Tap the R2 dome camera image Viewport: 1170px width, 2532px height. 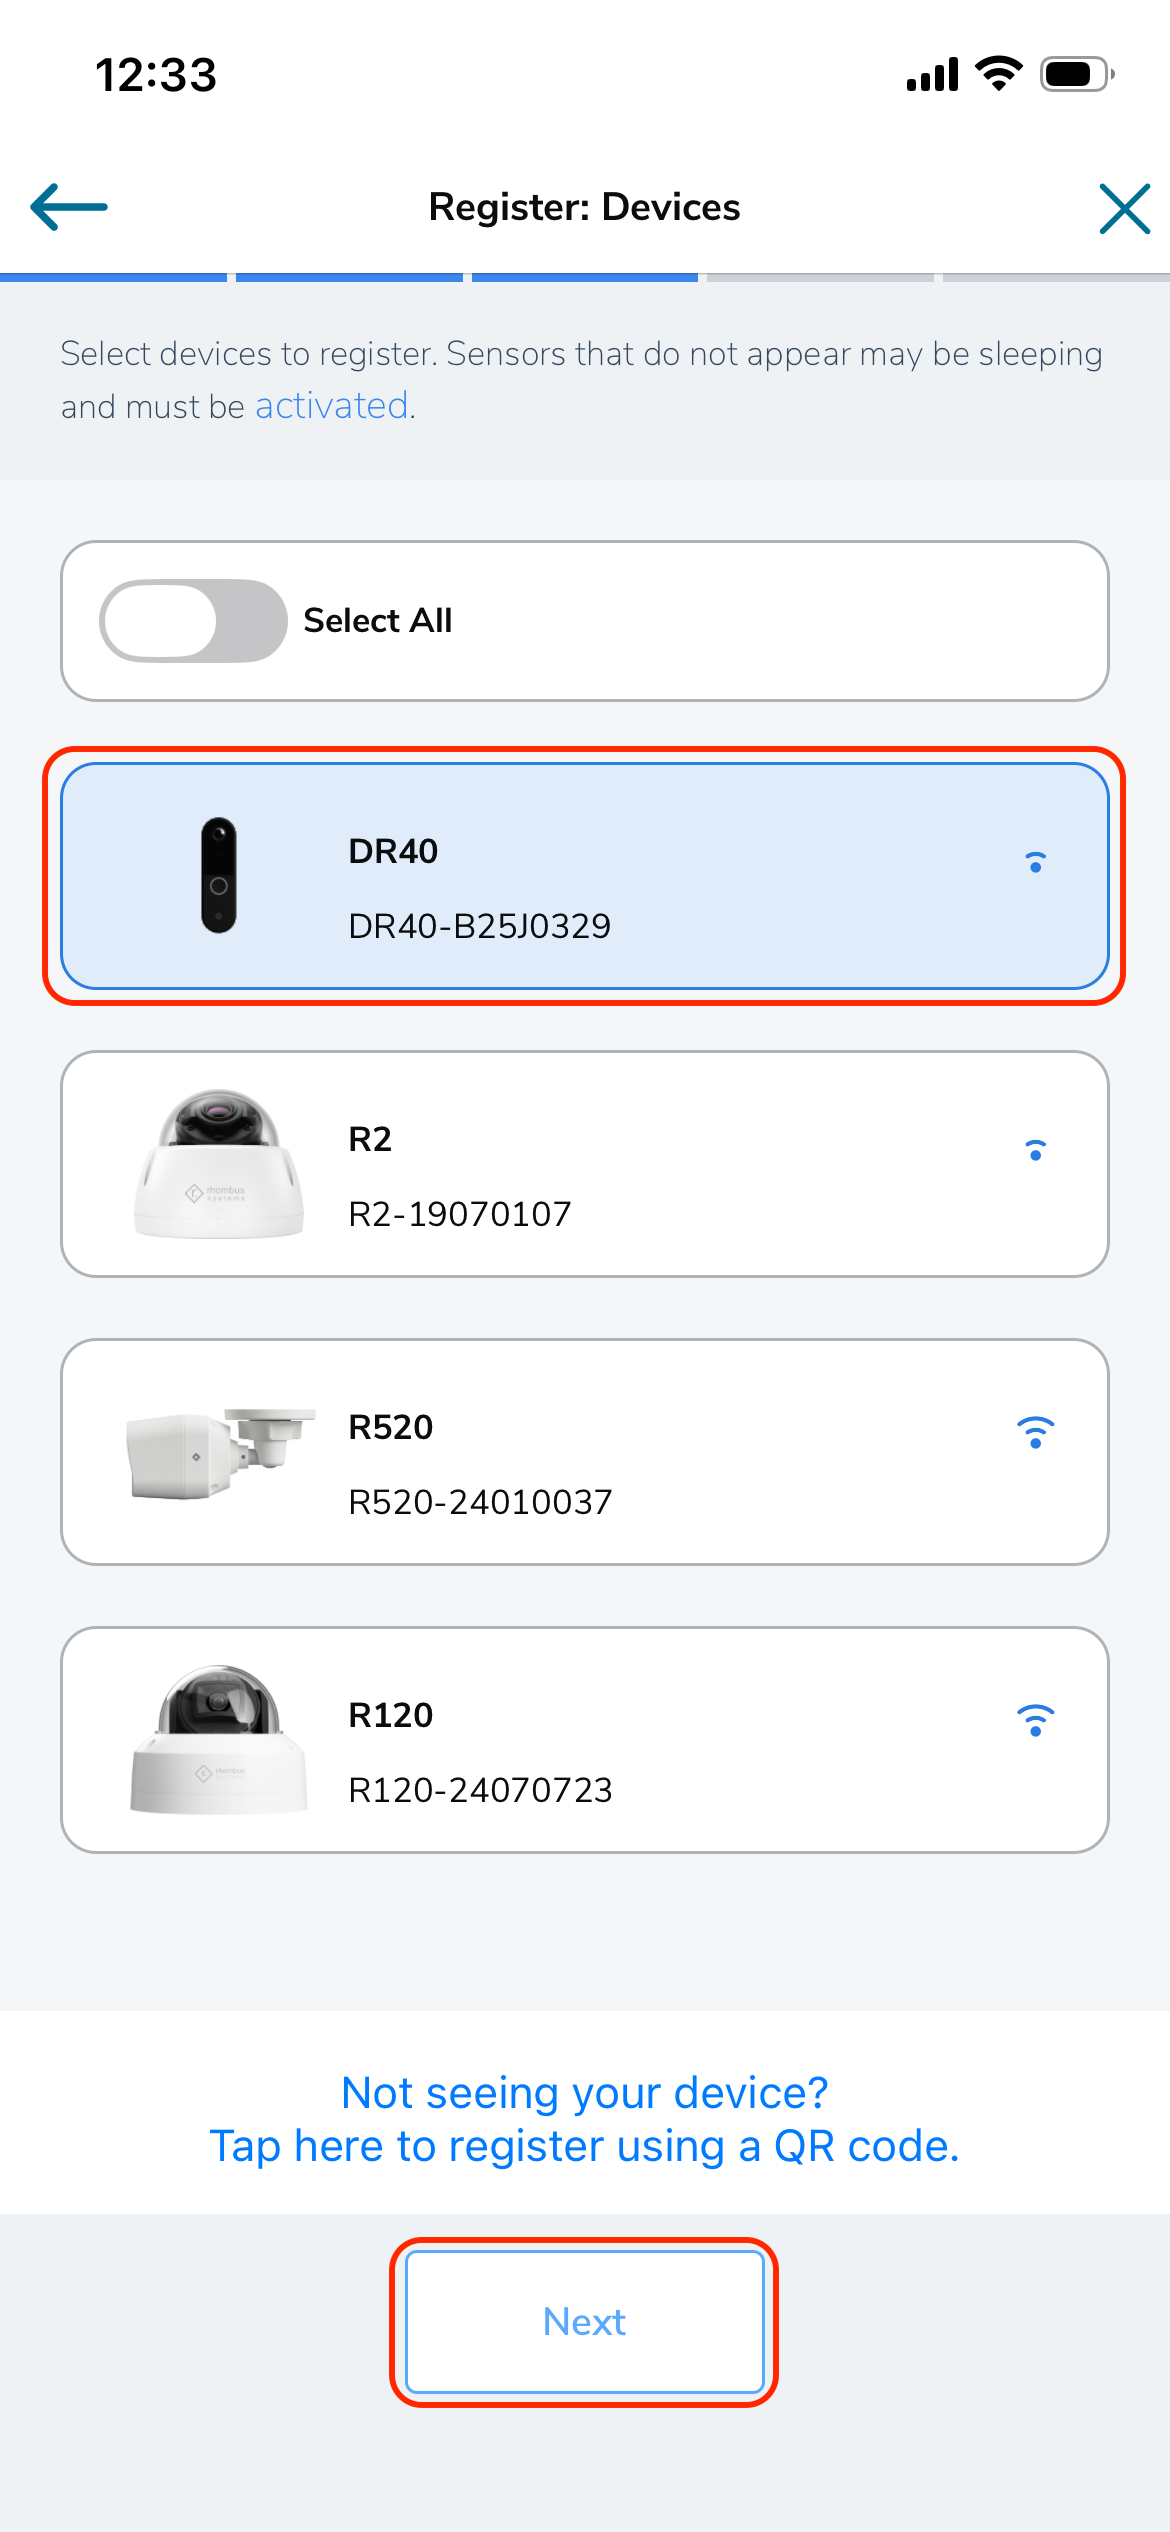[x=219, y=1164]
